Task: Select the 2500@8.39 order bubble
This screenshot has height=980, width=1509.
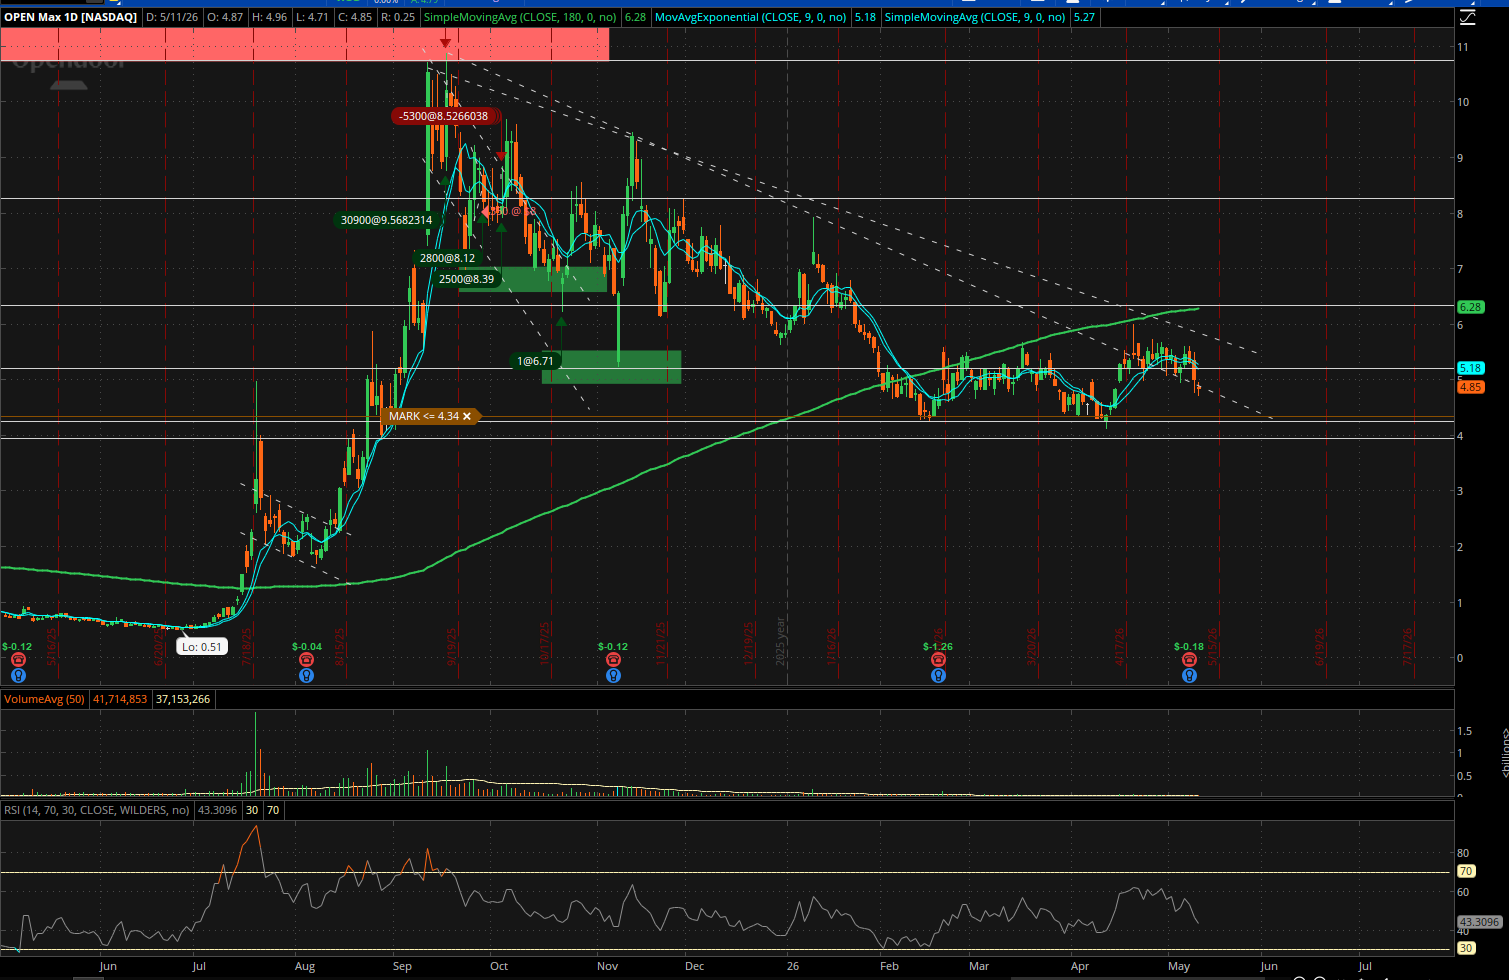Action: (x=466, y=279)
